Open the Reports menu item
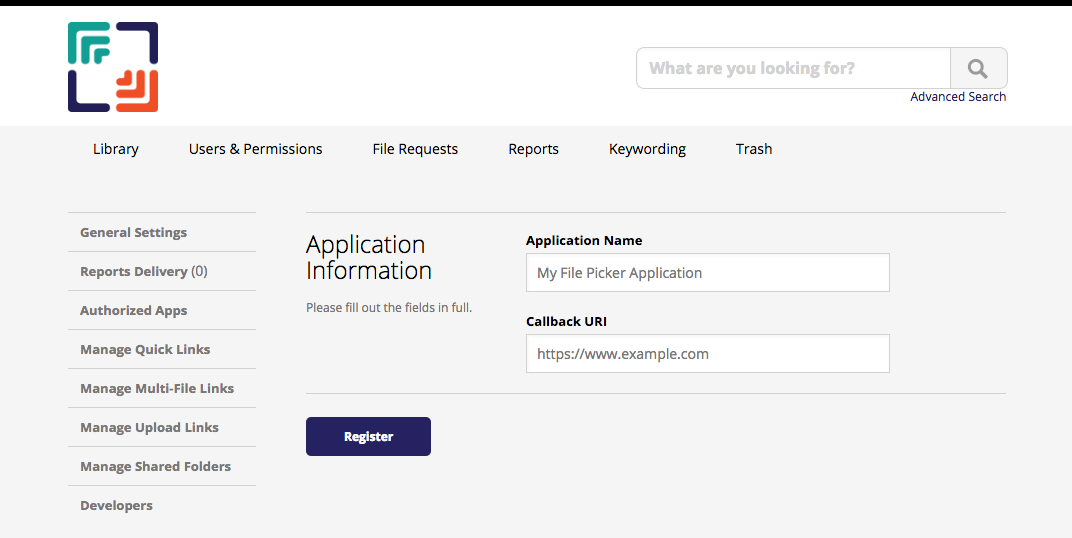Image resolution: width=1072 pixels, height=538 pixels. pyautogui.click(x=533, y=149)
